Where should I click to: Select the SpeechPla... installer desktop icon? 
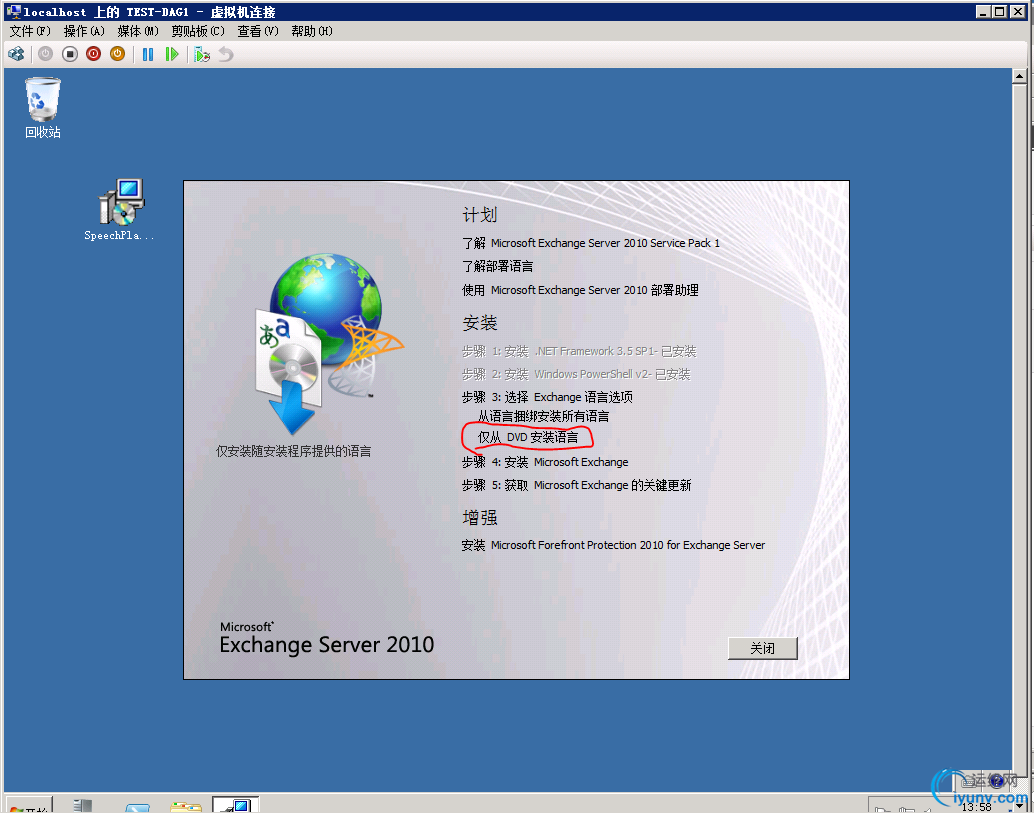[119, 208]
